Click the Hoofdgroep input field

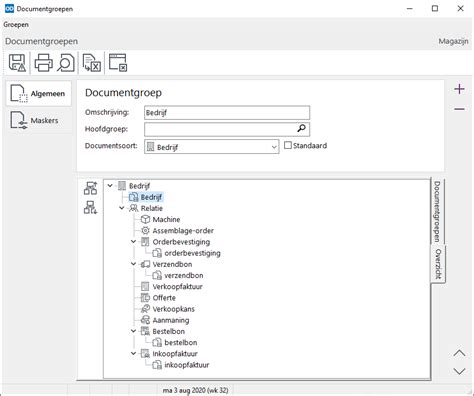coord(227,129)
